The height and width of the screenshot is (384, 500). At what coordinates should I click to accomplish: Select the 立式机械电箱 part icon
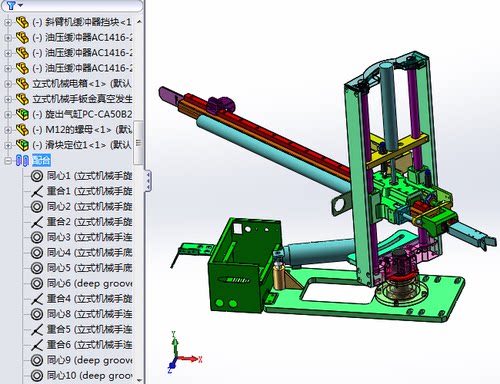tap(22, 83)
